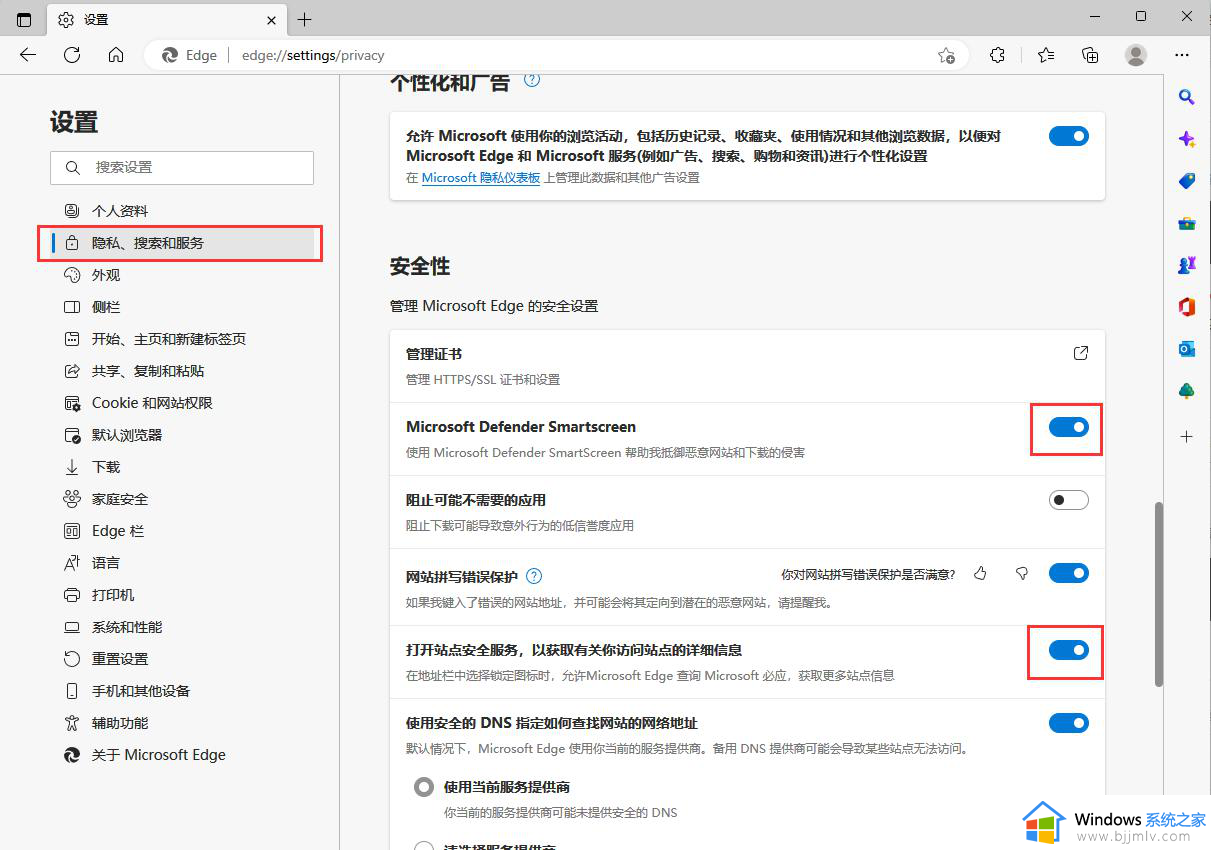Image resolution: width=1211 pixels, height=850 pixels.
Task: Add page to favorites star icon
Action: coord(946,56)
